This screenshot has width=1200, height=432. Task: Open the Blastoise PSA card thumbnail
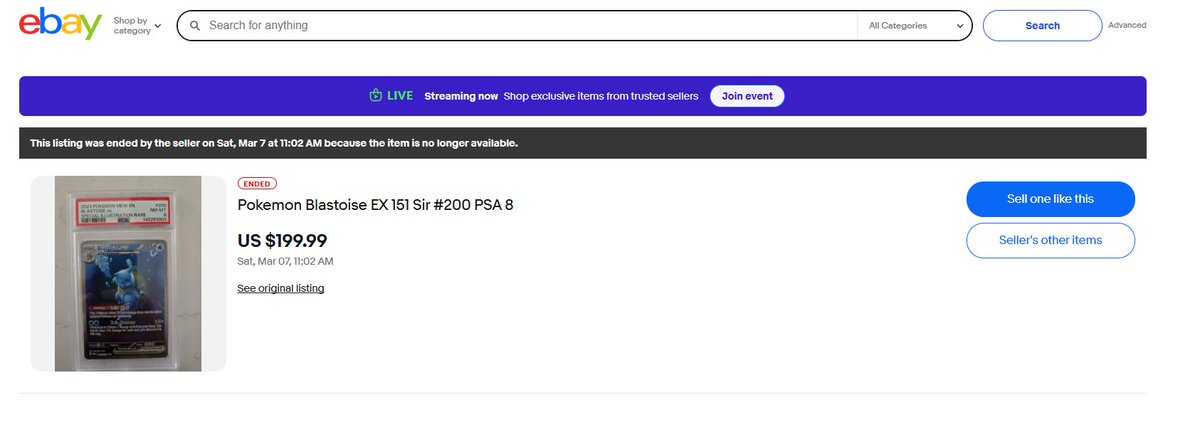128,274
